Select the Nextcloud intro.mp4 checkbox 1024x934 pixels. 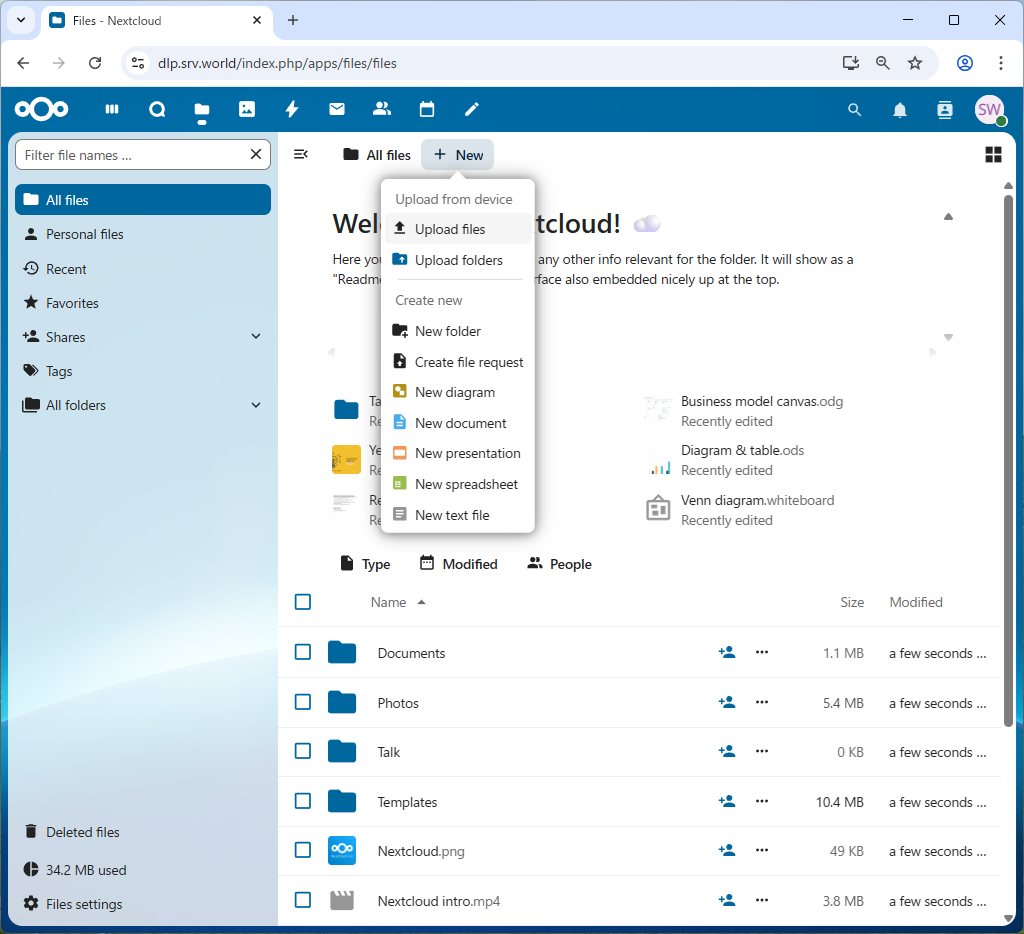pyautogui.click(x=303, y=900)
